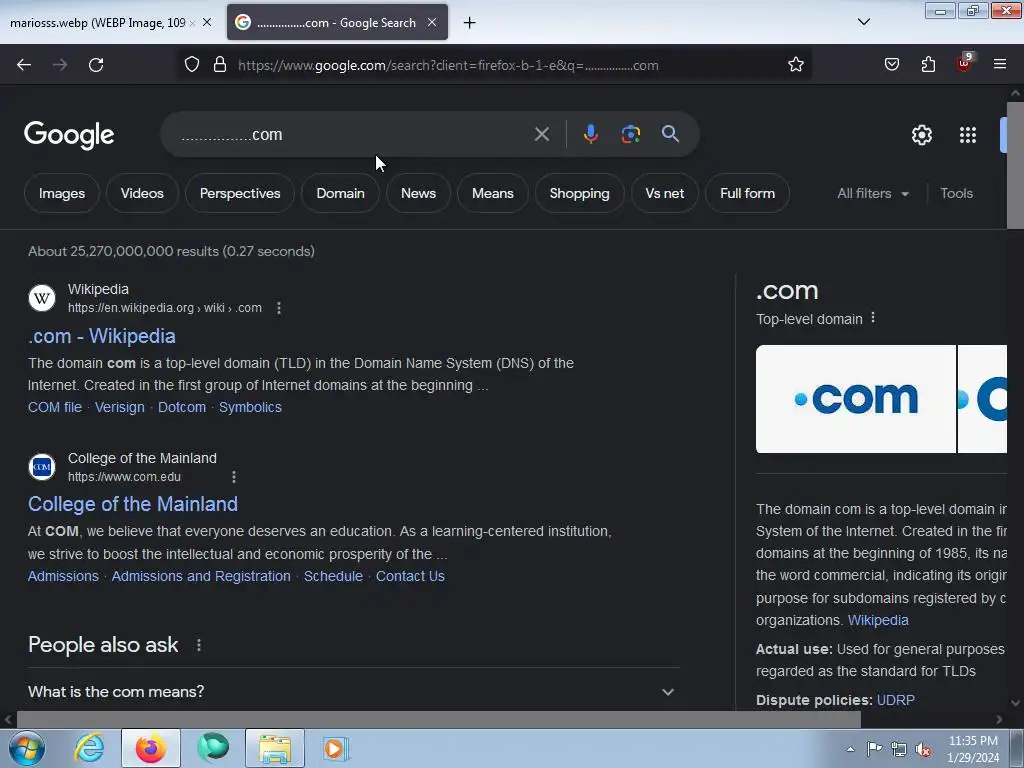Screen dimensions: 1024x768
Task: Click the horizontal scrollbar at bottom
Action: coord(438,720)
